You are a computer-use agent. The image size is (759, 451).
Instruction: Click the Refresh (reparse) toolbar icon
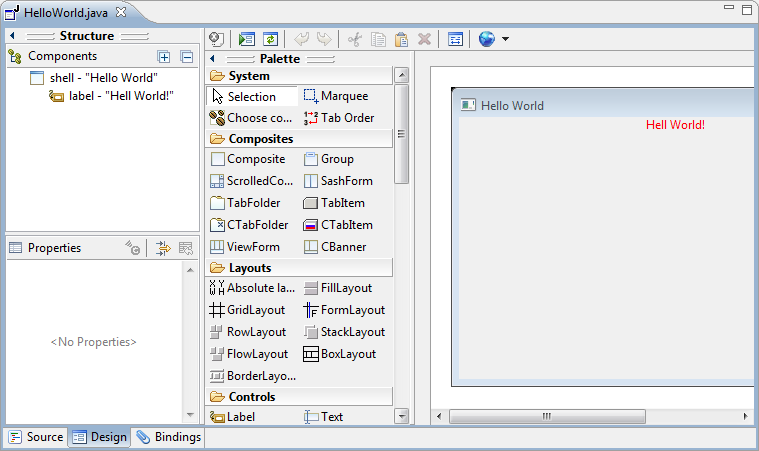pos(270,39)
